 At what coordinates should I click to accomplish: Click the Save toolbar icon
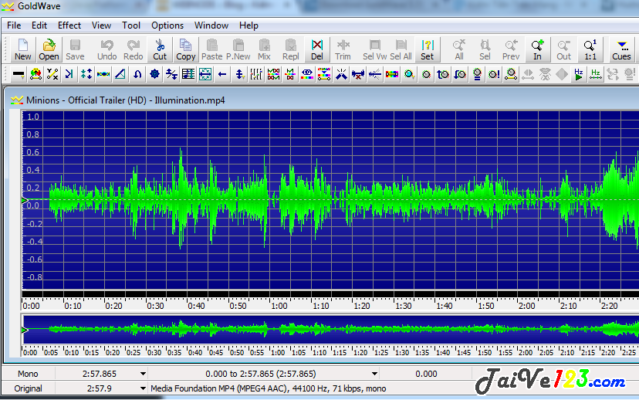pos(75,50)
